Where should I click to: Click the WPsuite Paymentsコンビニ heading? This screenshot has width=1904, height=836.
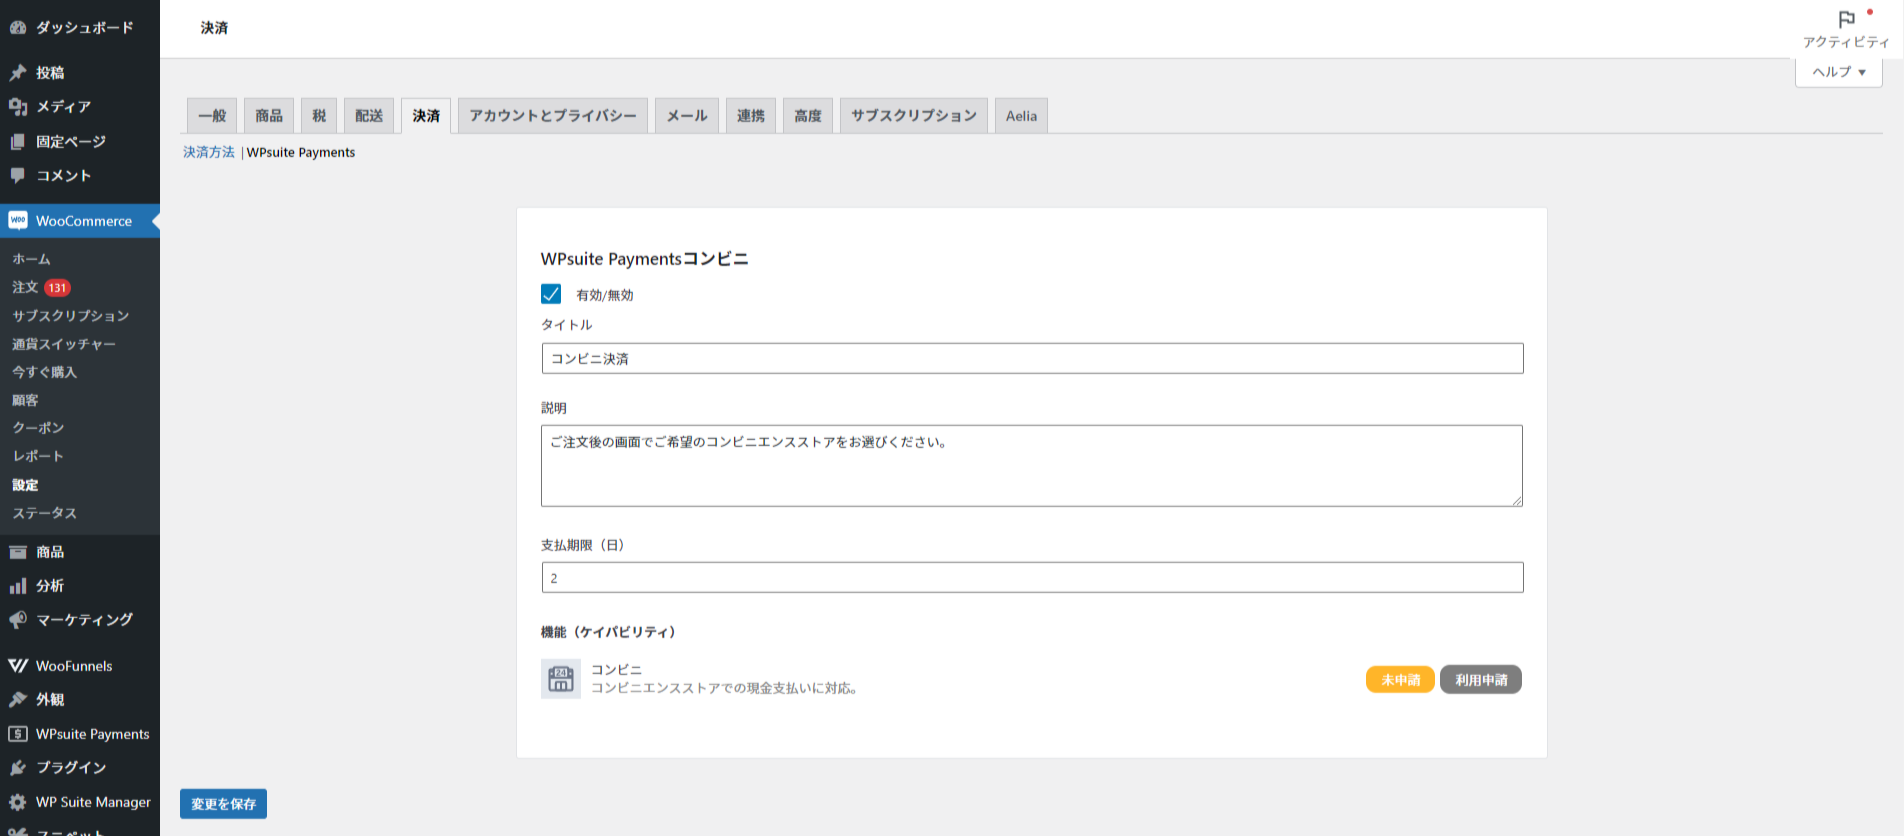644,259
